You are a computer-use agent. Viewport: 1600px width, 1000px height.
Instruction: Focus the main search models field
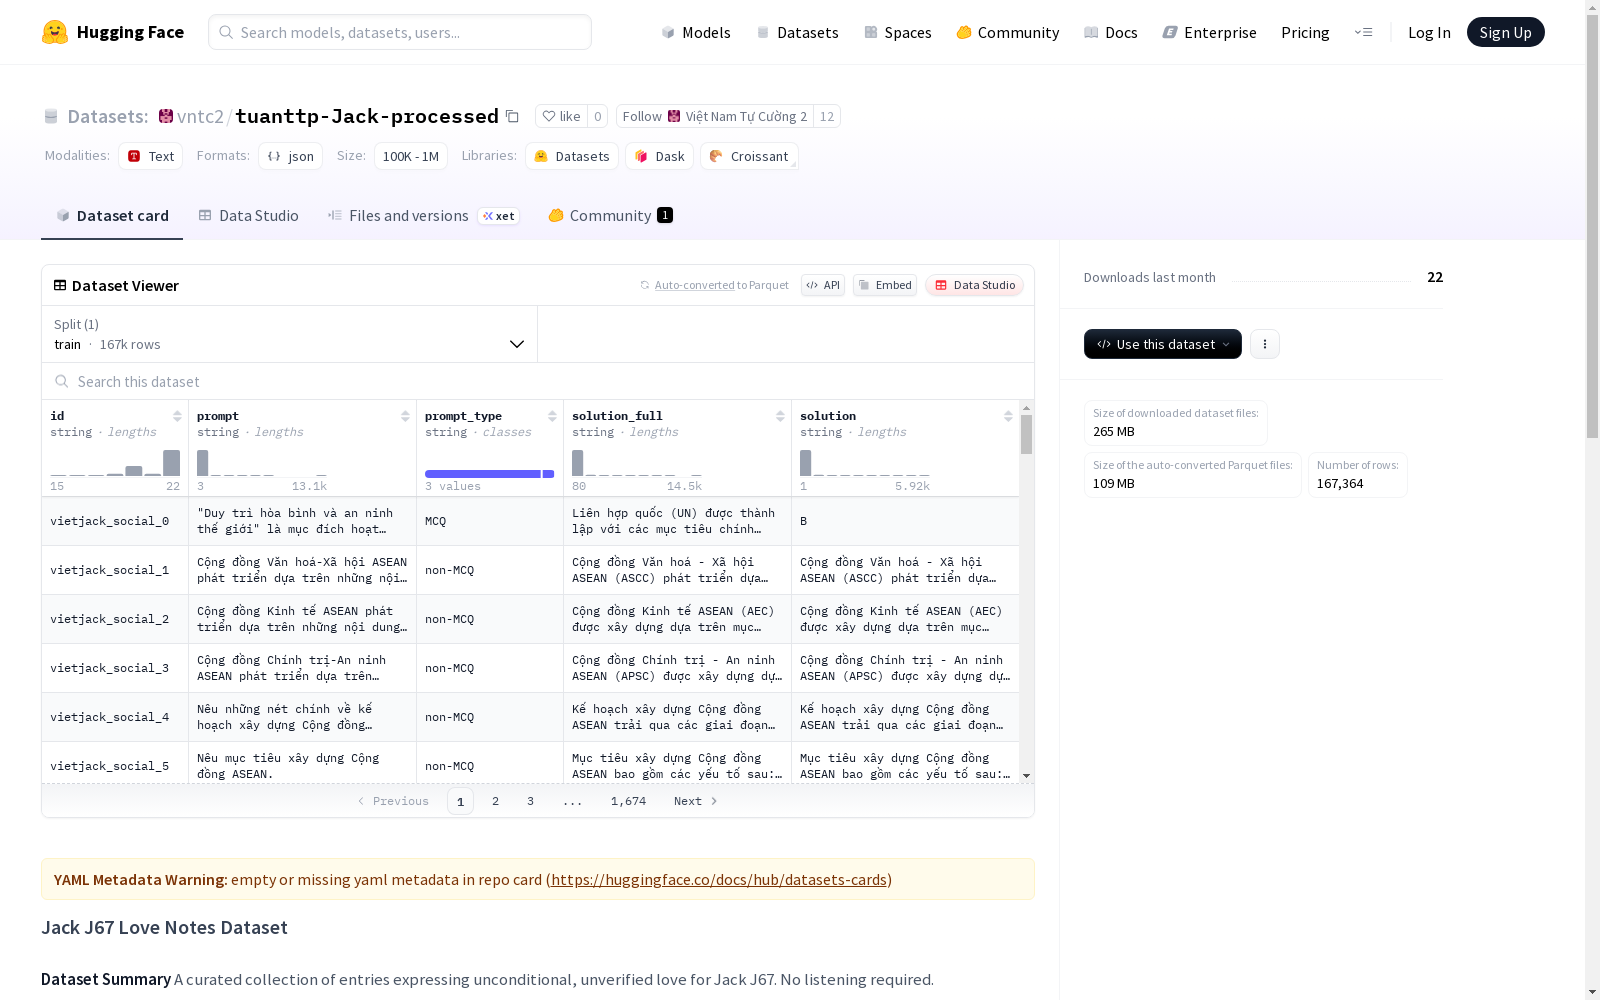click(400, 32)
